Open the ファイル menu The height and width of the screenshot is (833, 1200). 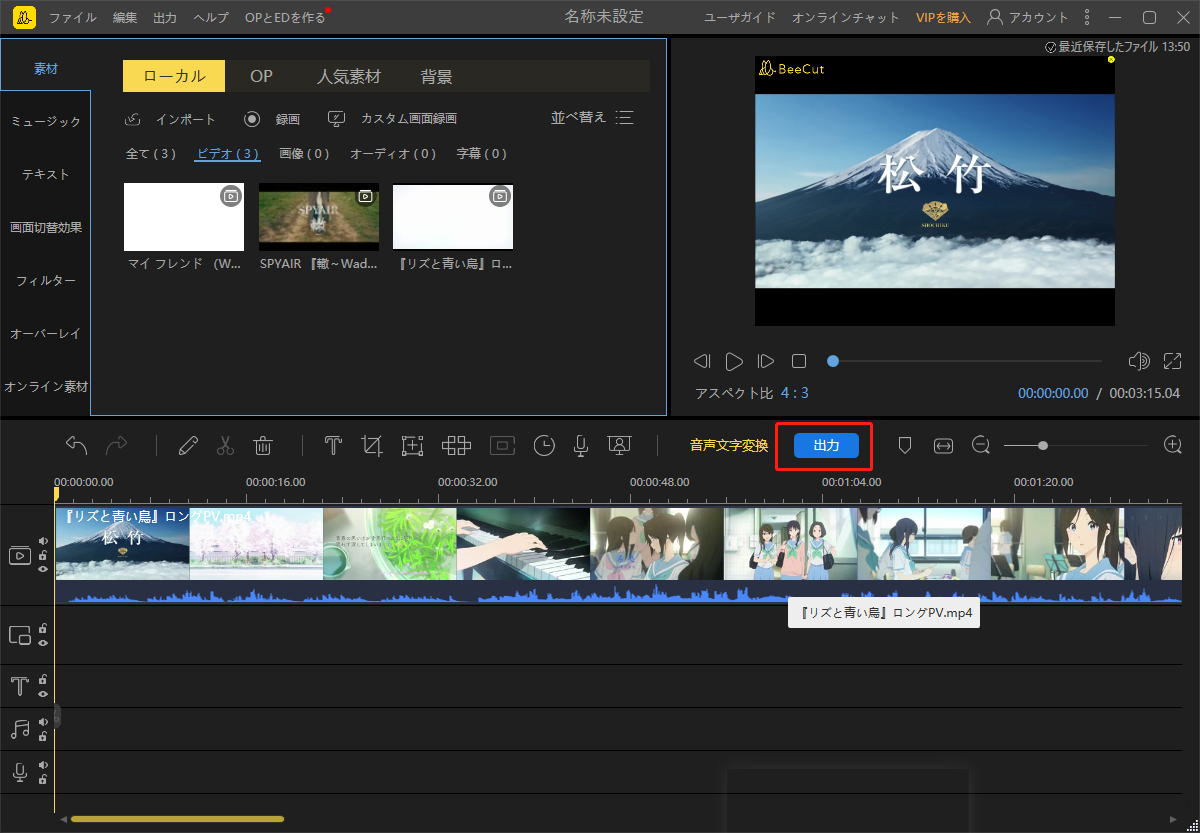(73, 17)
